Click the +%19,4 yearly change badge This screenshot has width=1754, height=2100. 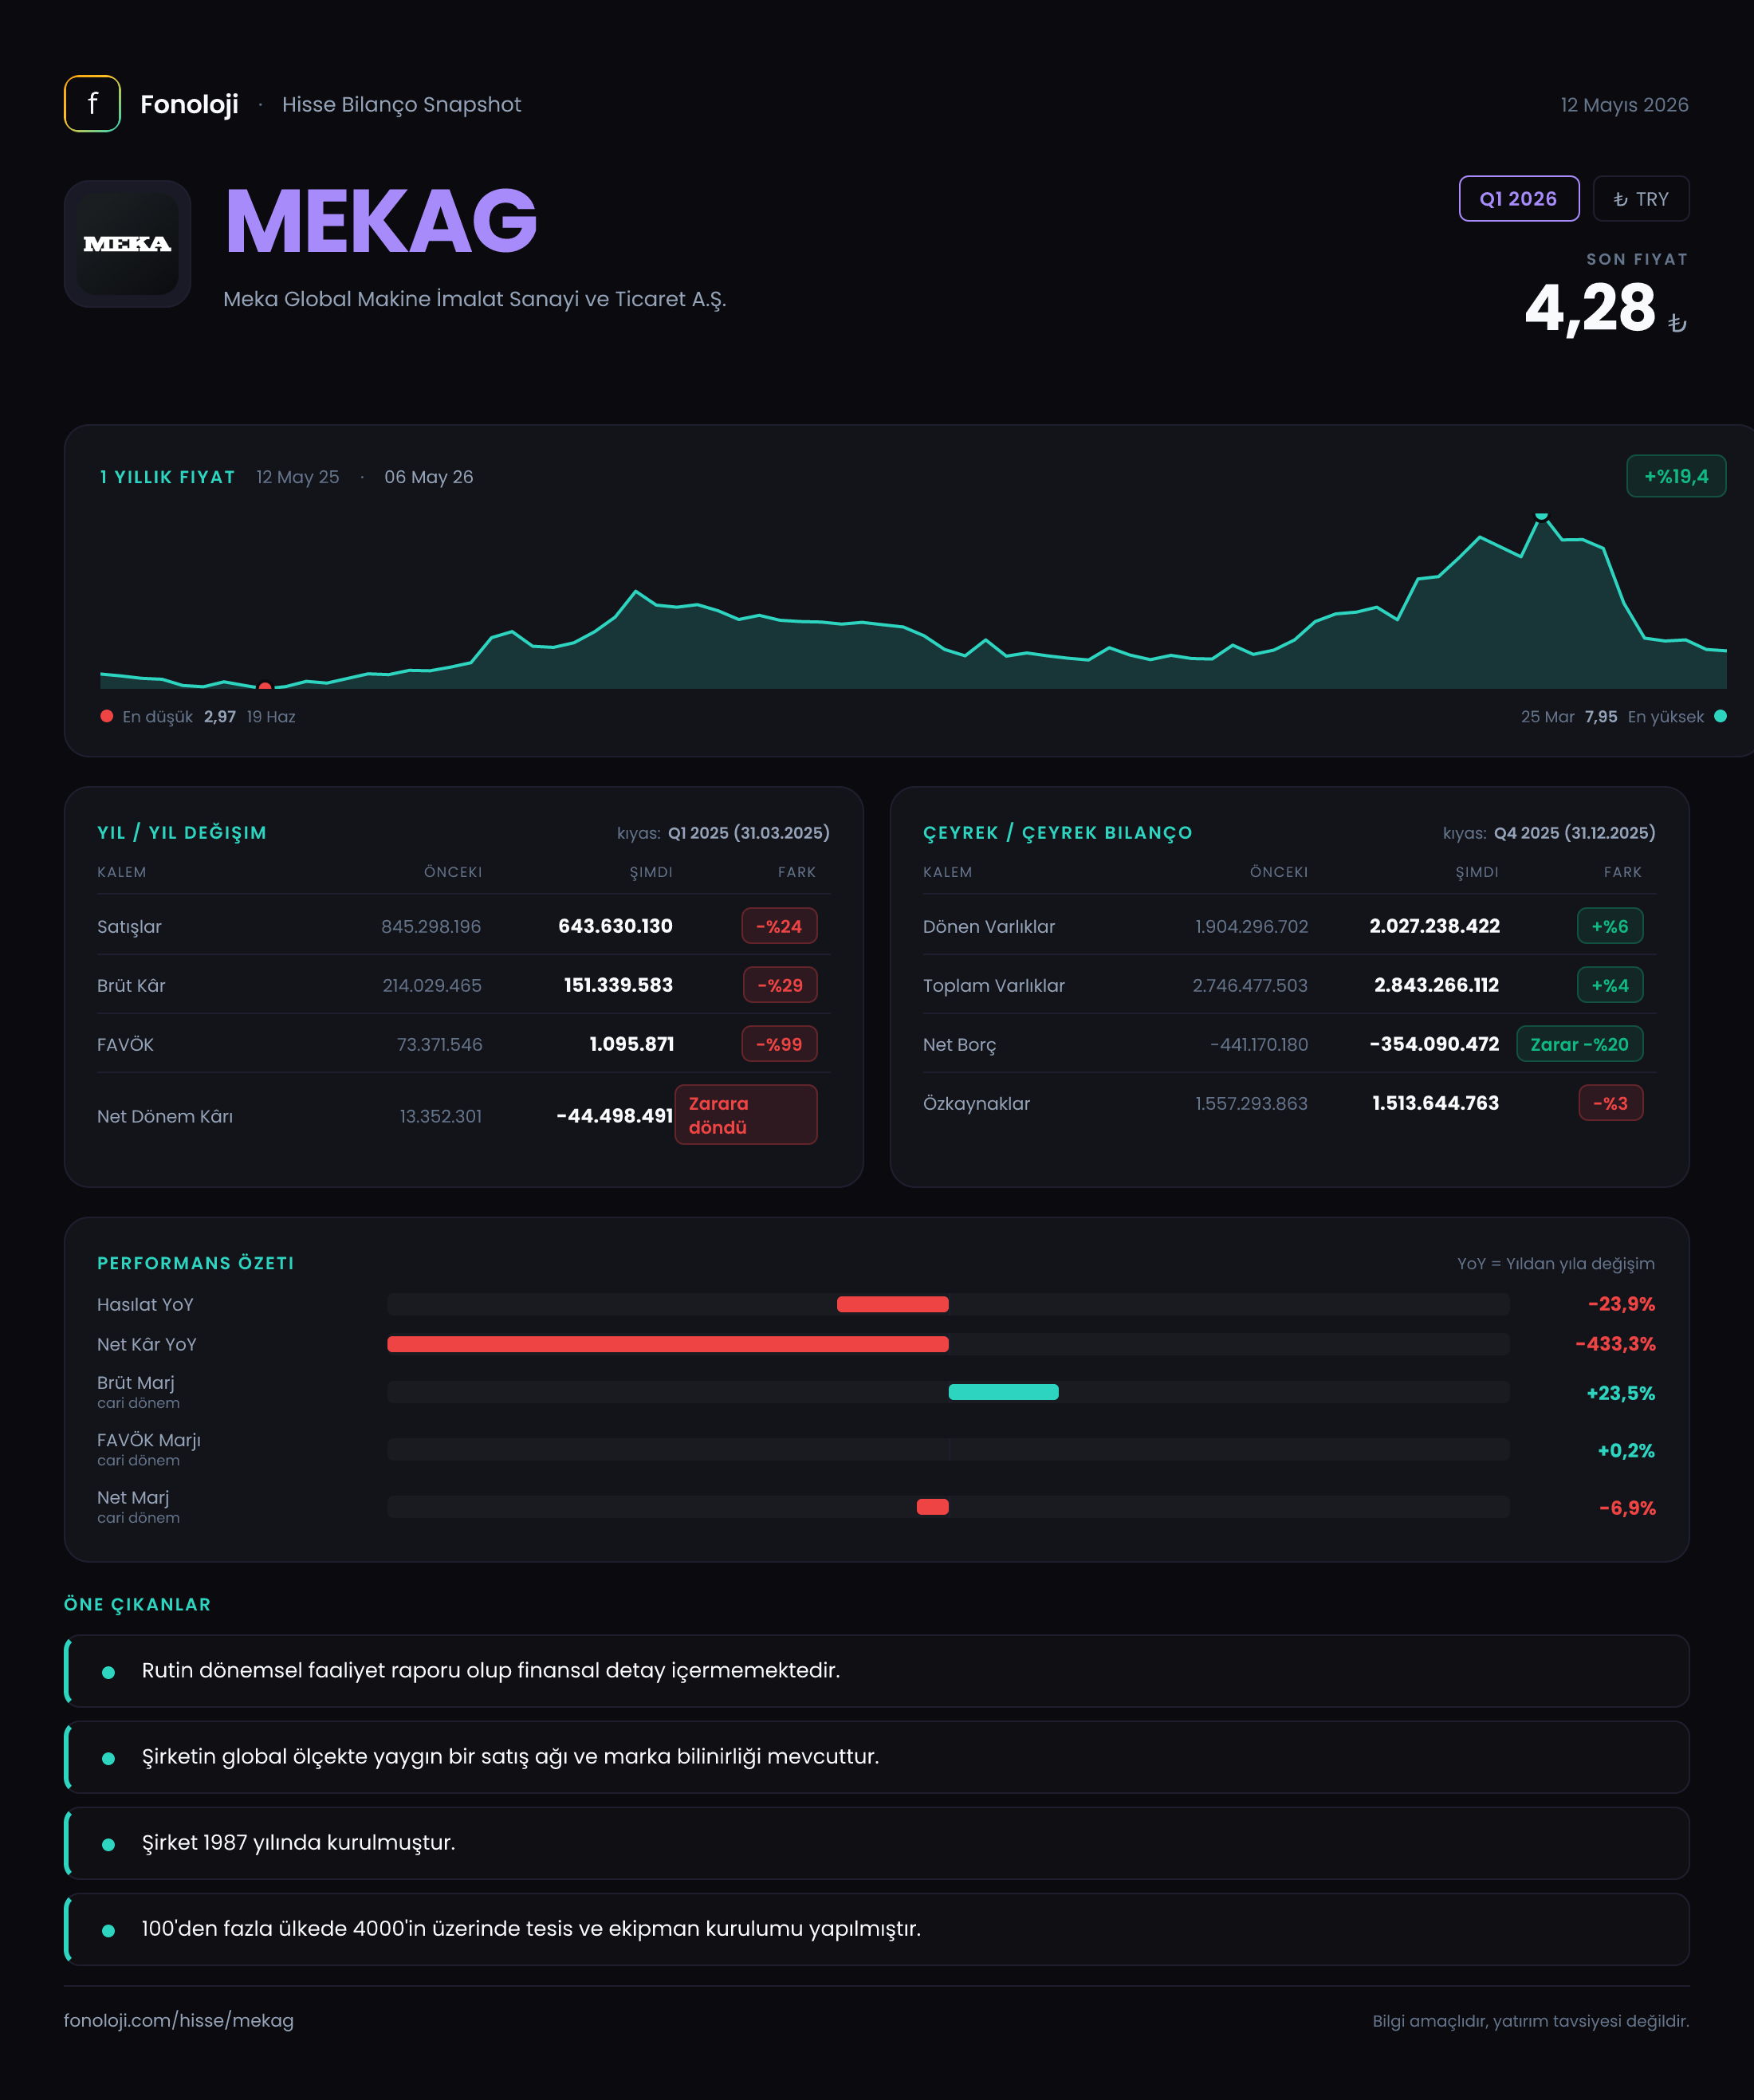[1675, 476]
